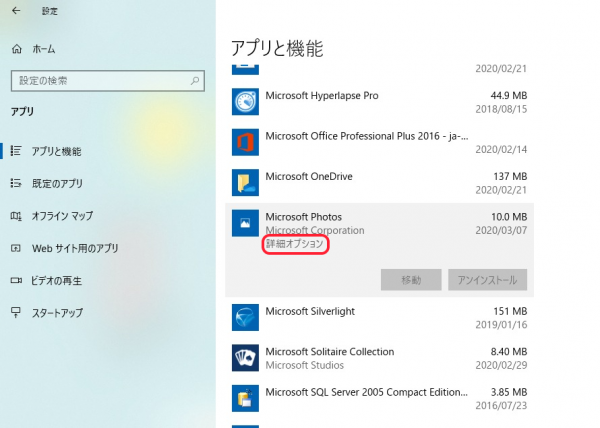This screenshot has width=600, height=428.
Task: Click the Microsoft SQL Server Compact icon
Action: [245, 398]
